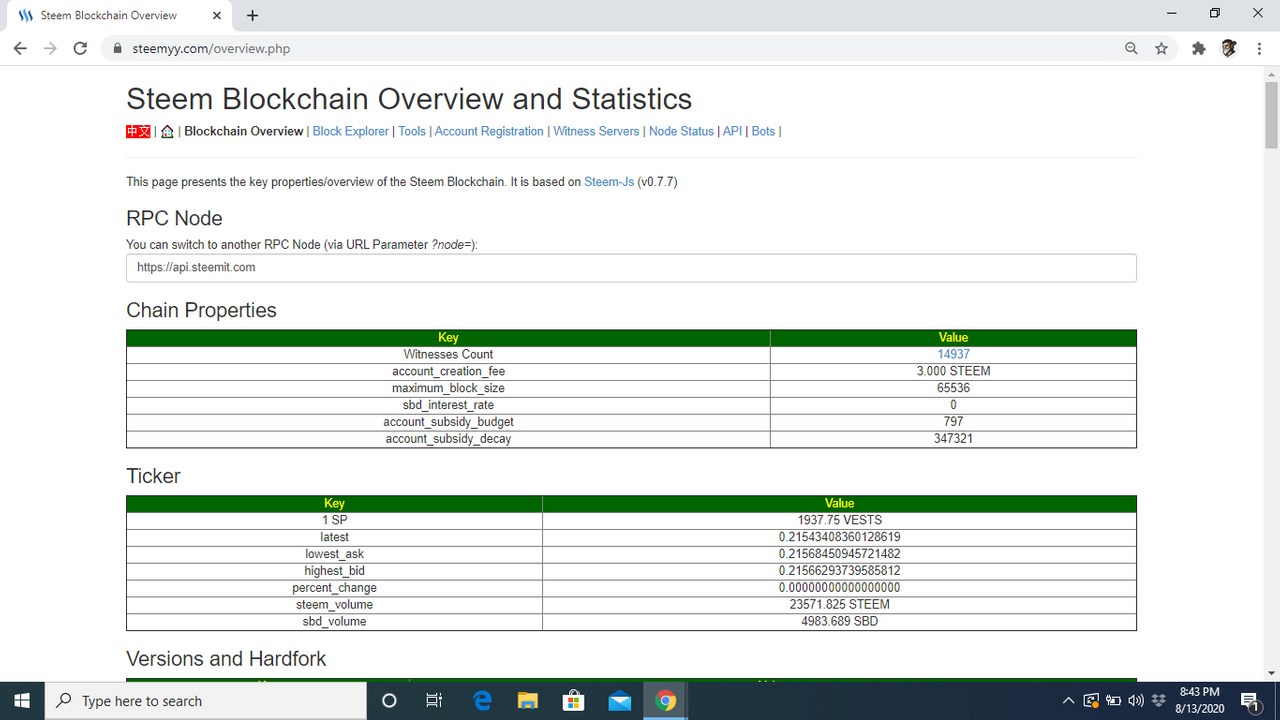Open the Bots link
The image size is (1280, 720).
[x=763, y=131]
